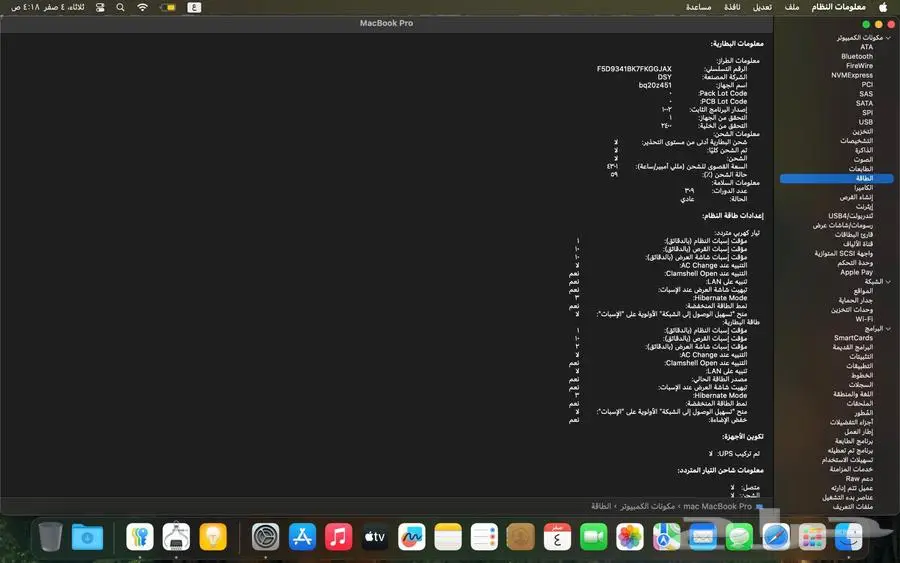Collapse the الشبكة sidebar section
Viewport: 900px width, 563px height.
click(x=889, y=282)
